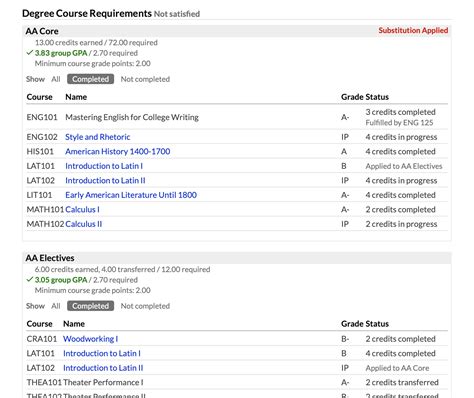Open Calculus II course link
474x398 pixels.
(x=84, y=224)
